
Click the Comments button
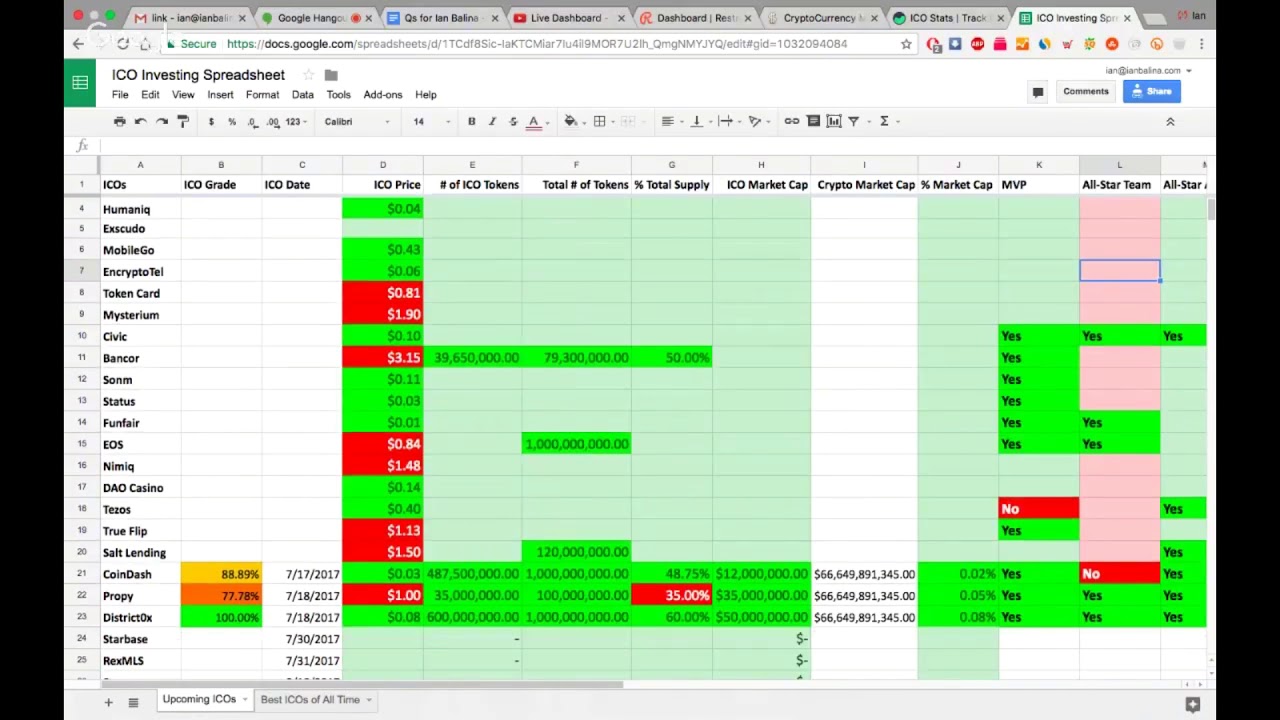pos(1085,92)
